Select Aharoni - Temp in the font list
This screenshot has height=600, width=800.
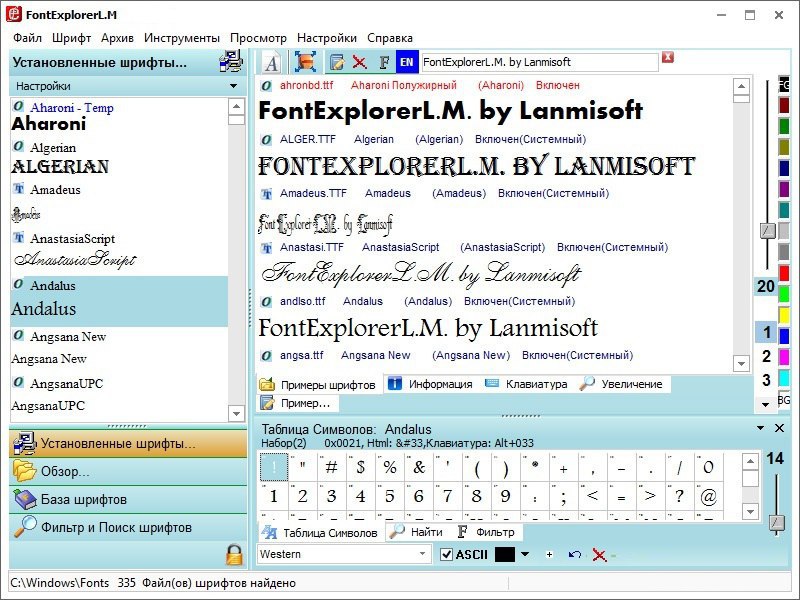(119, 117)
